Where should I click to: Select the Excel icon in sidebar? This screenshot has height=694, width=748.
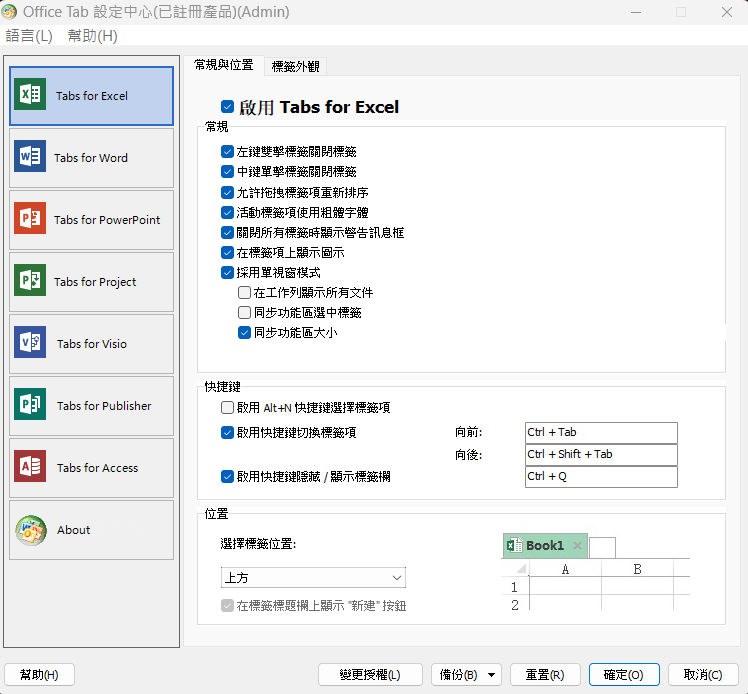(30, 94)
